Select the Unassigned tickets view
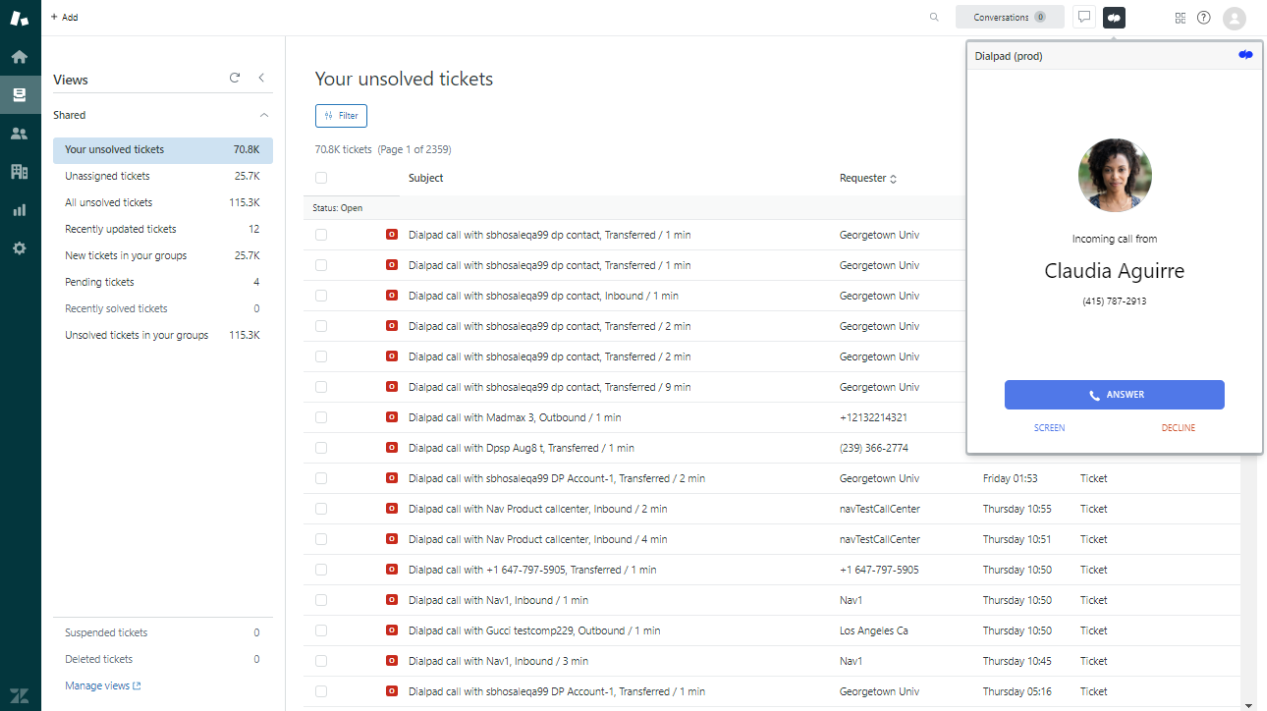 tap(163, 176)
